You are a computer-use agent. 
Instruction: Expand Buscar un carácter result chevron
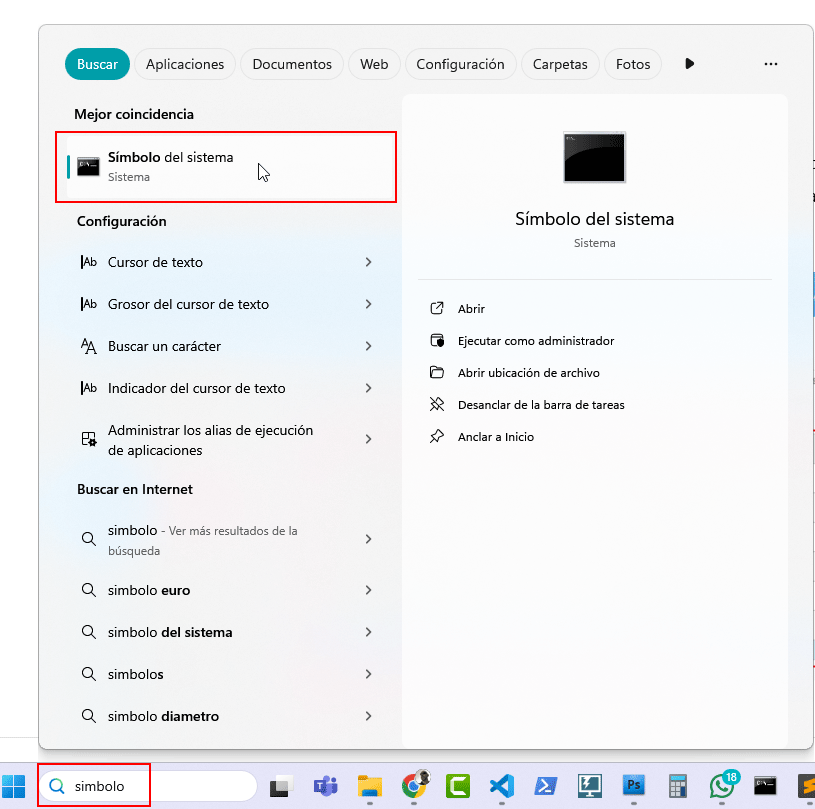[368, 346]
